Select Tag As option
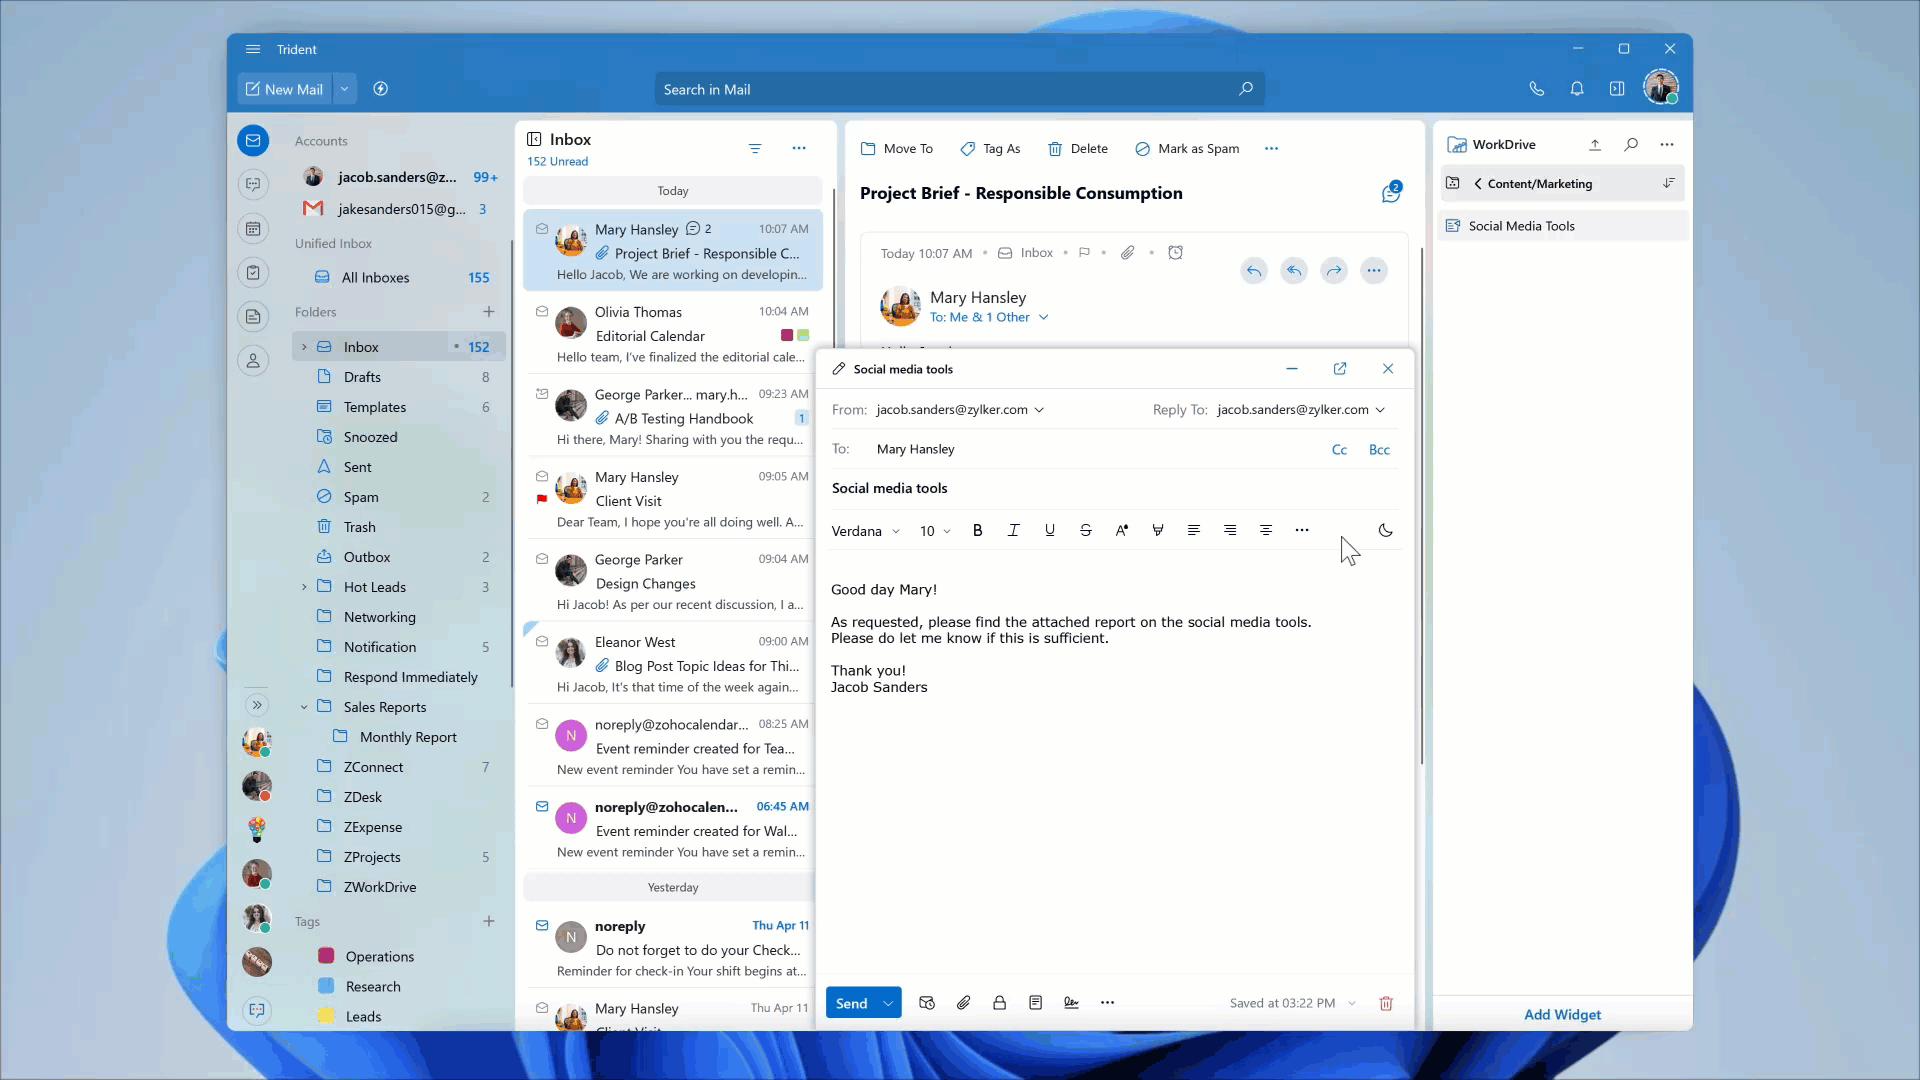The image size is (1920, 1080). [x=990, y=149]
